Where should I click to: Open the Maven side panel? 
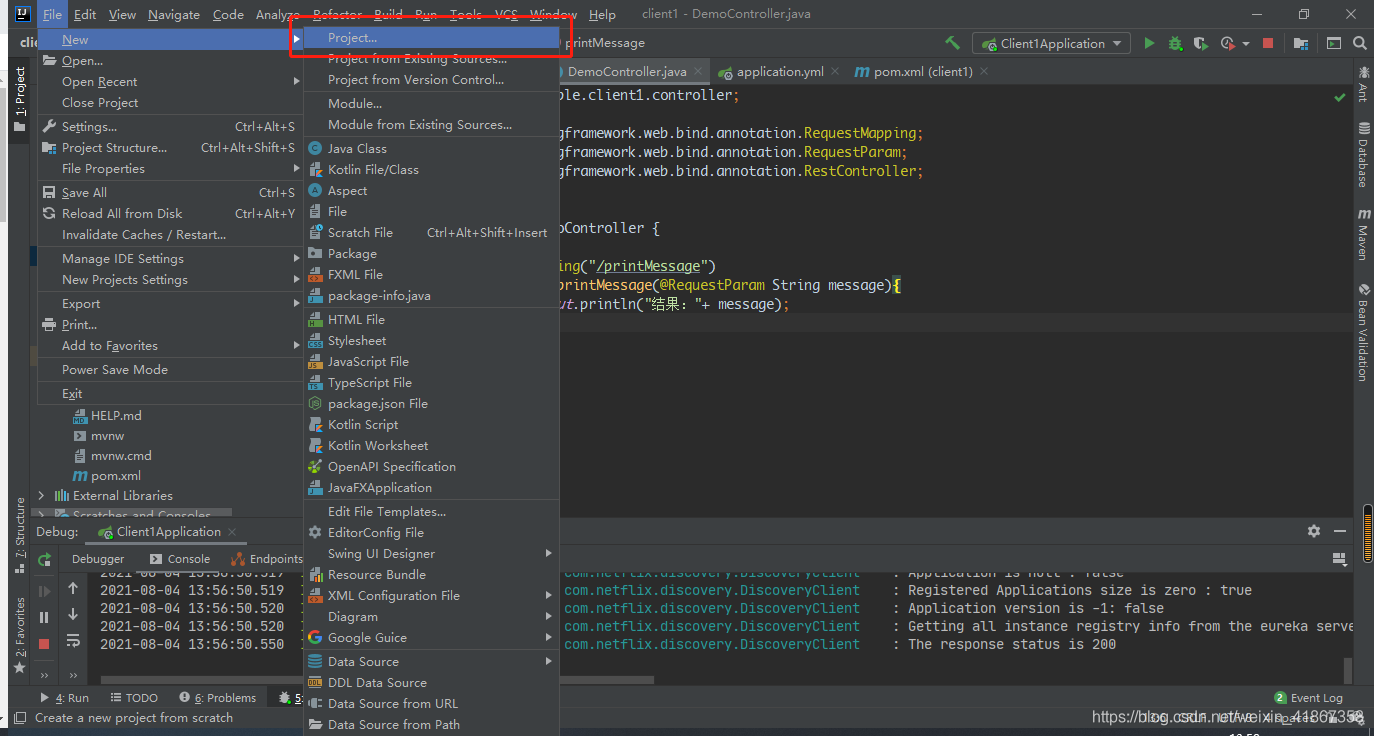pos(1363,234)
